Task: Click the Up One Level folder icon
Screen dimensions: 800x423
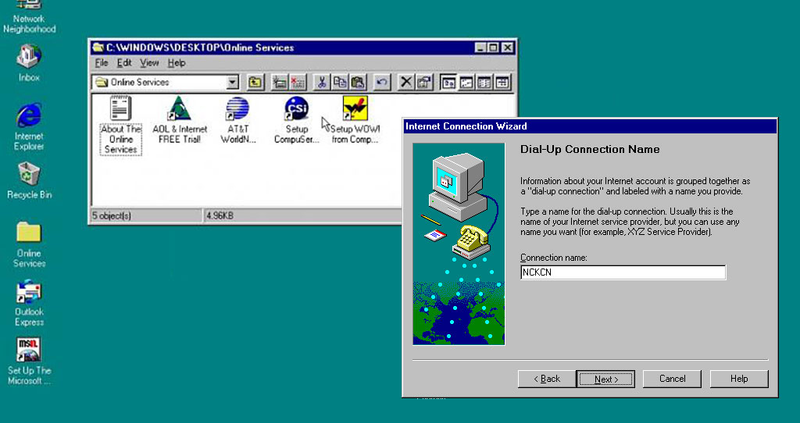Action: tap(255, 82)
